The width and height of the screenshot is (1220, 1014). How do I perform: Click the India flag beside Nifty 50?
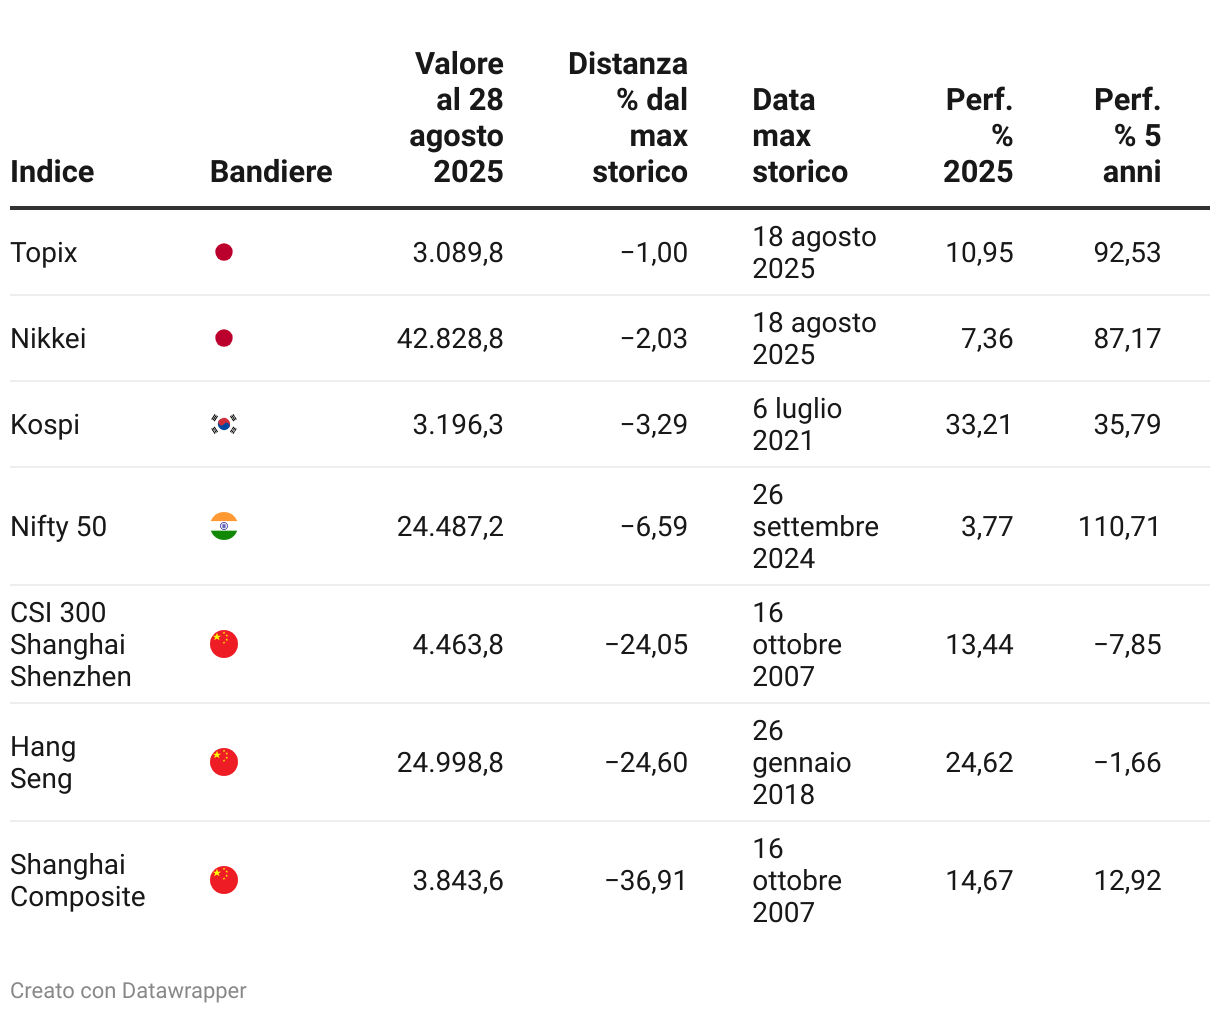224,526
